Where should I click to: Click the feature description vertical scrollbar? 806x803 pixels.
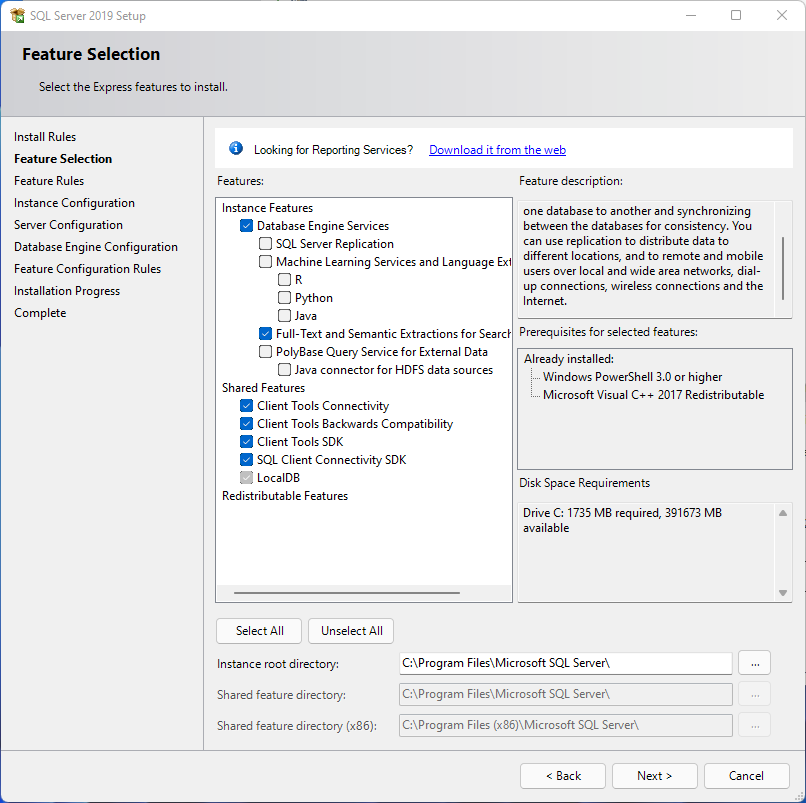(783, 268)
